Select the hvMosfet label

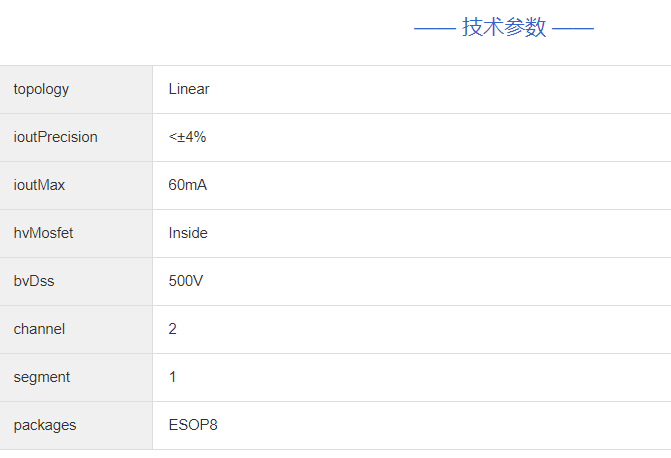point(43,233)
